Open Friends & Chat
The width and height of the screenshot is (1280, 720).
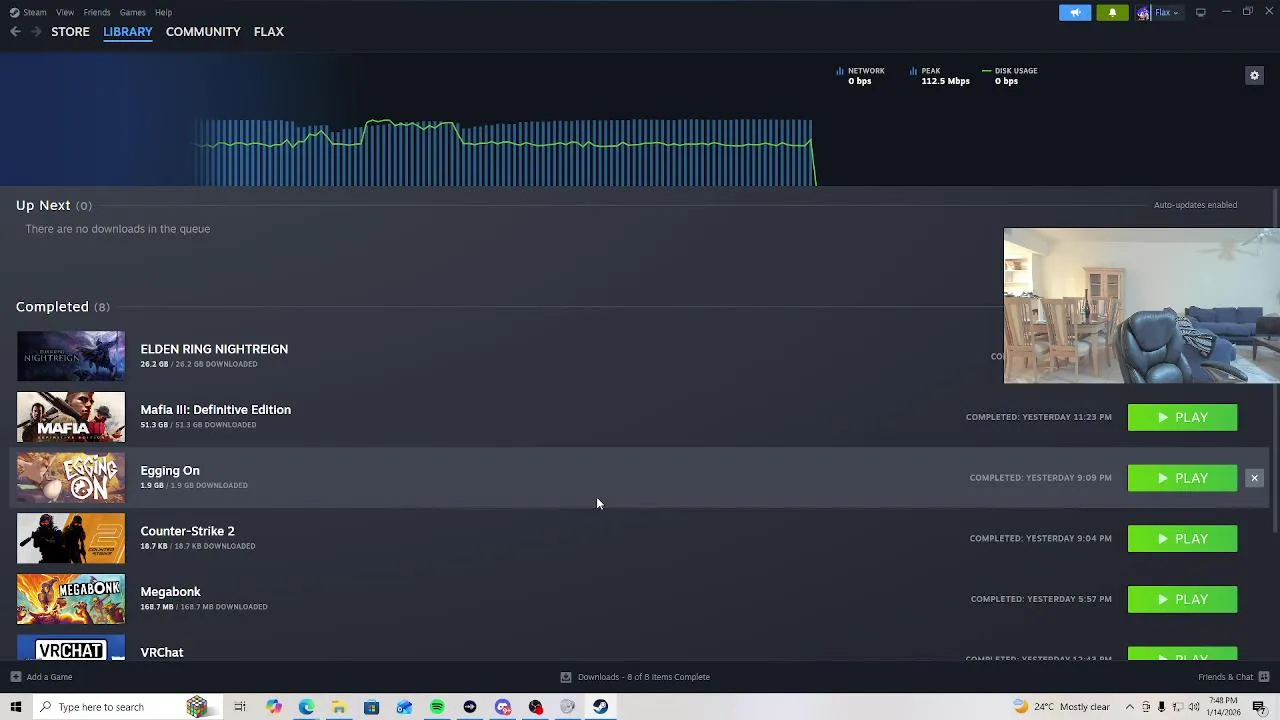[1233, 677]
